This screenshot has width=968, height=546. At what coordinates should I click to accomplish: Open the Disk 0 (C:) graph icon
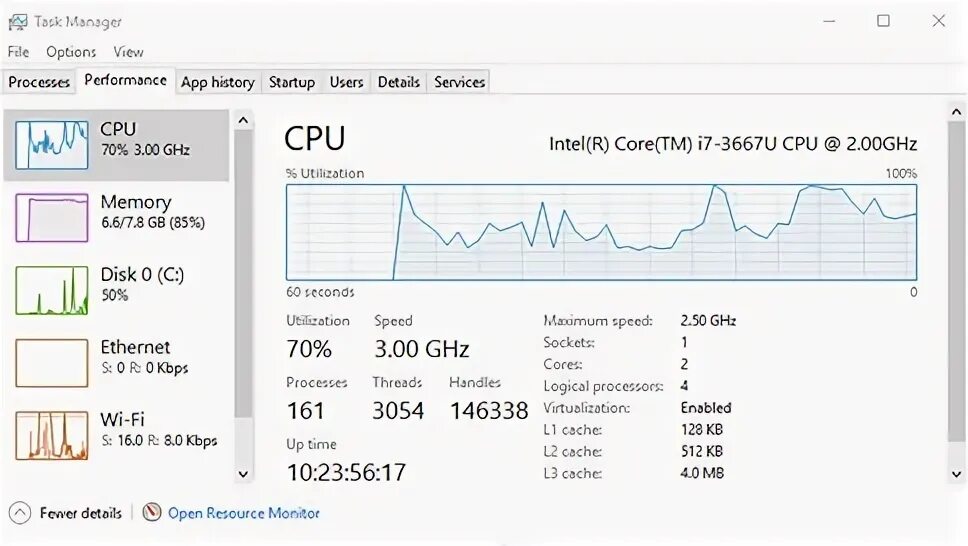coord(51,290)
